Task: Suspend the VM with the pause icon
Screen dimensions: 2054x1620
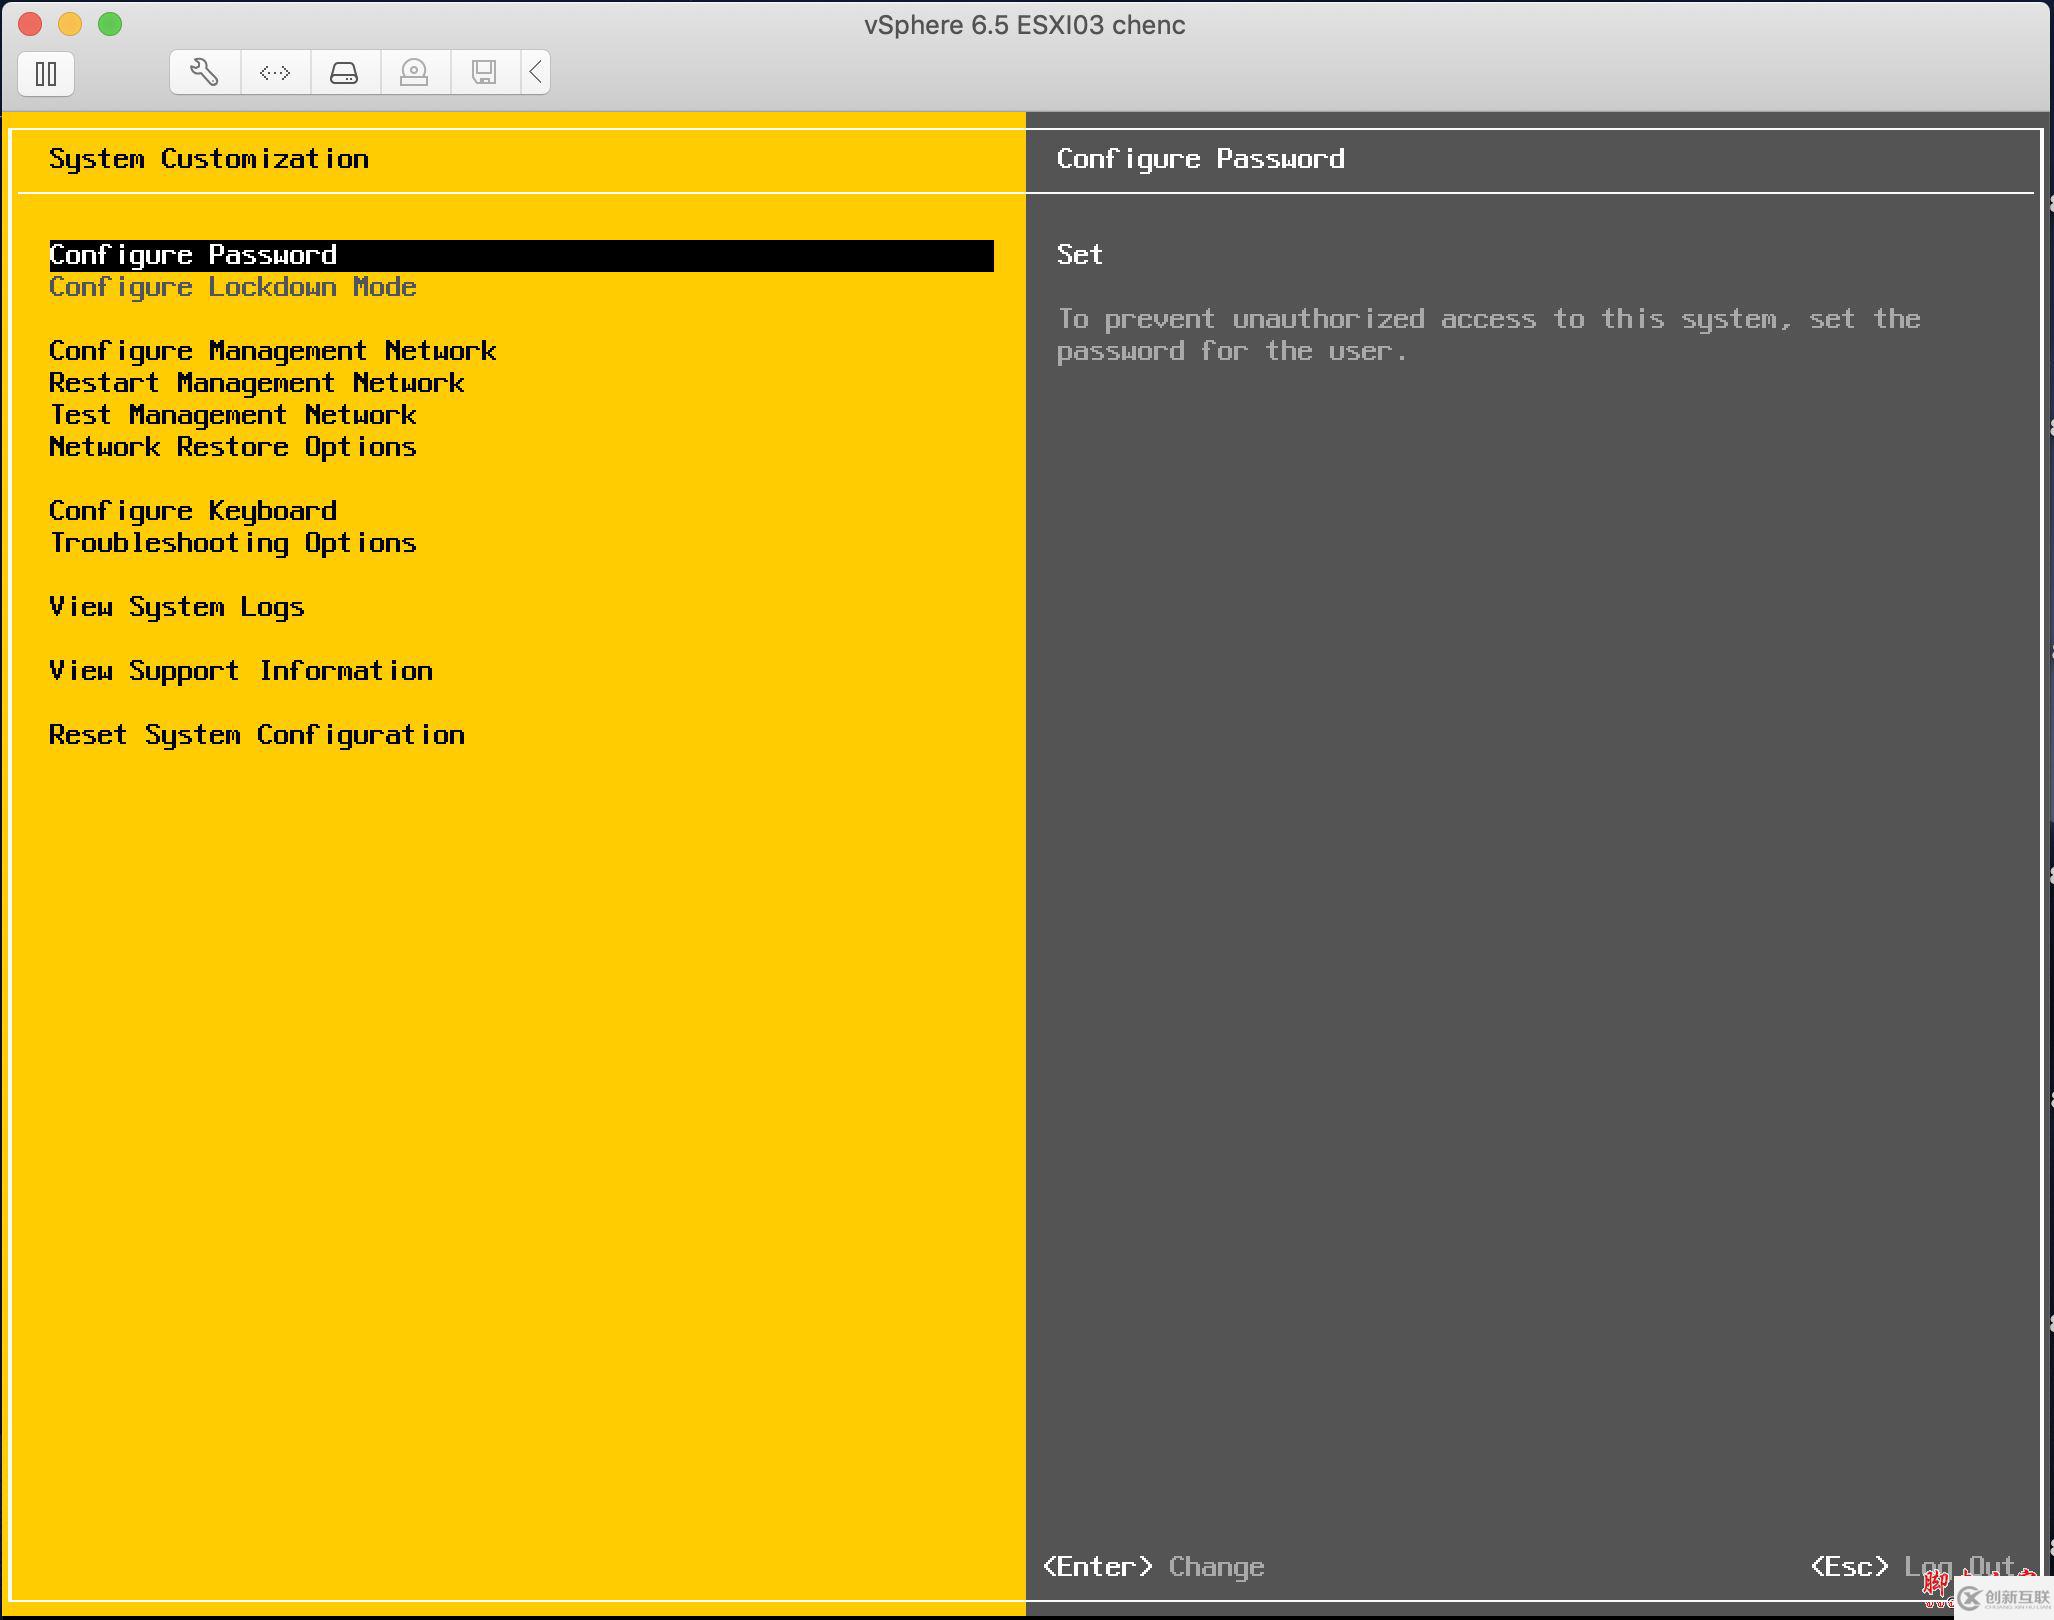Action: 46,73
